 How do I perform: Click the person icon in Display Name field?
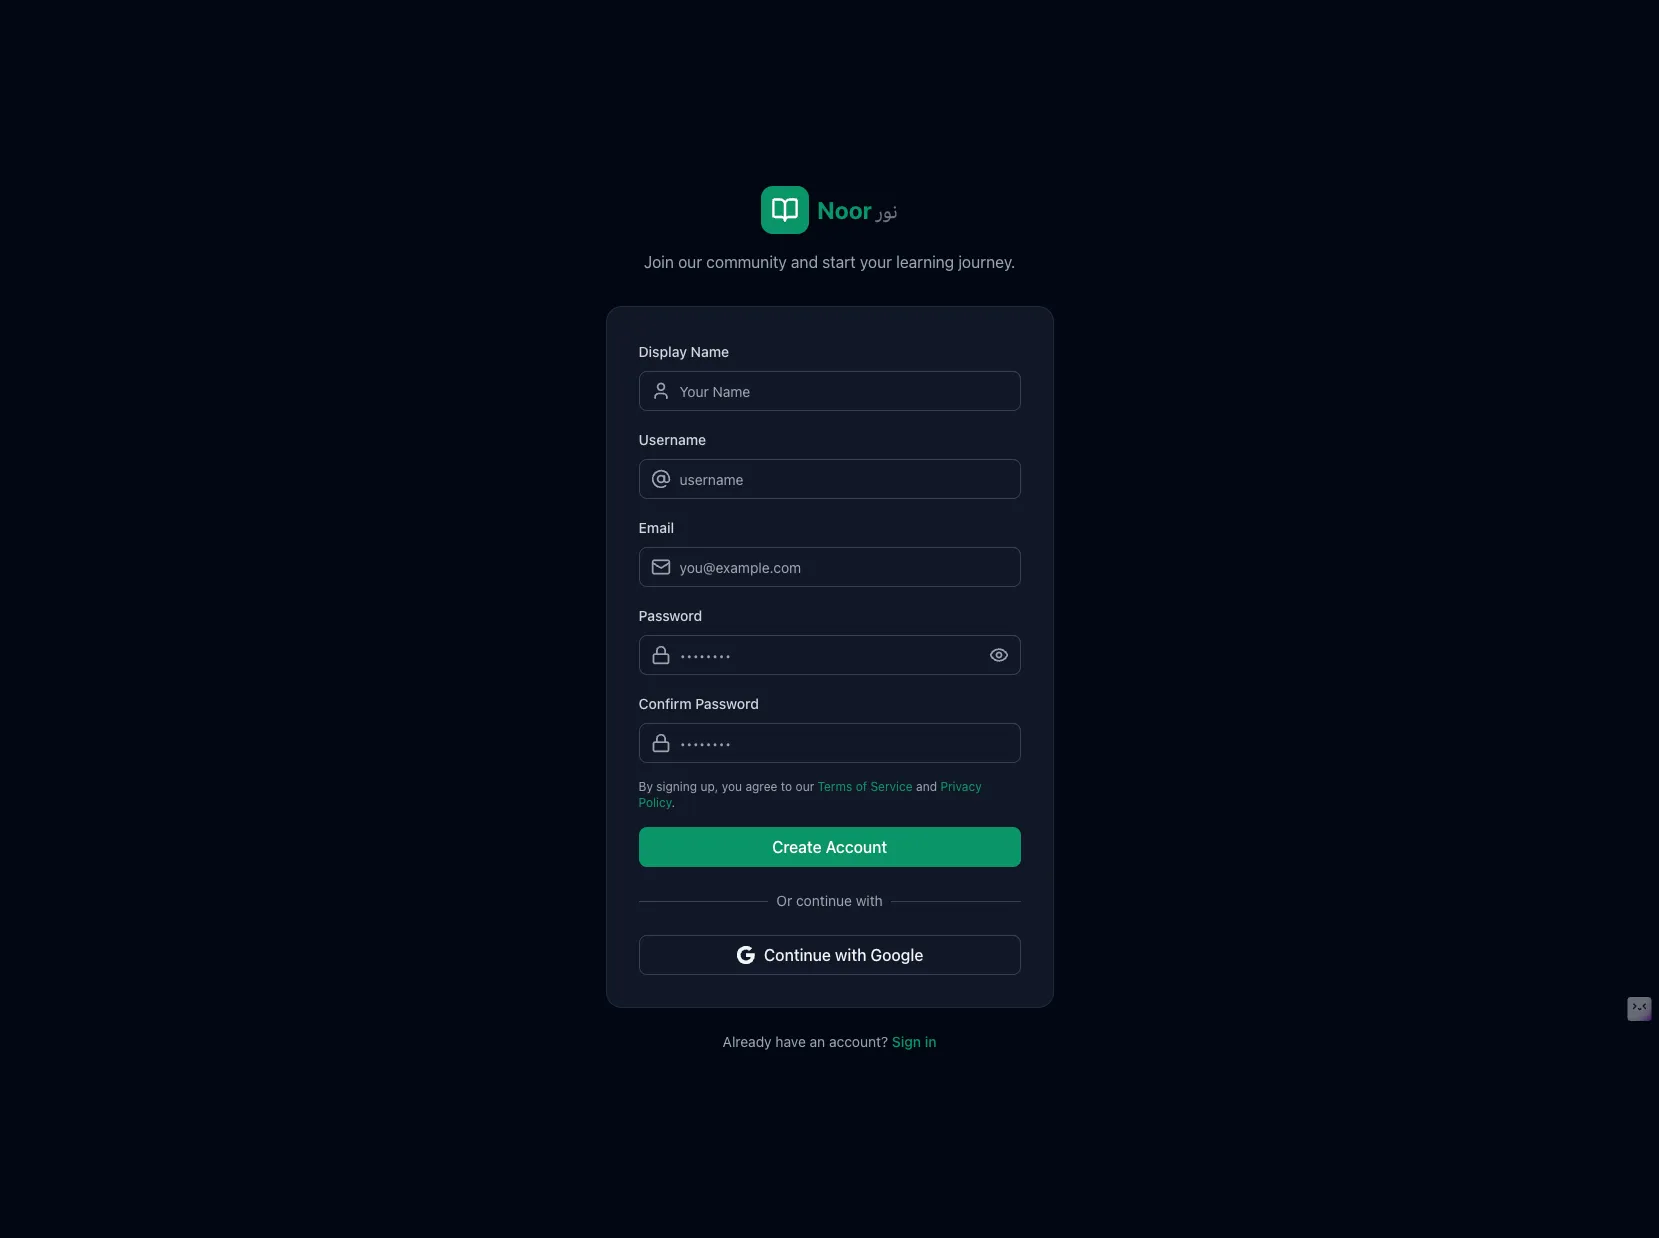click(661, 391)
